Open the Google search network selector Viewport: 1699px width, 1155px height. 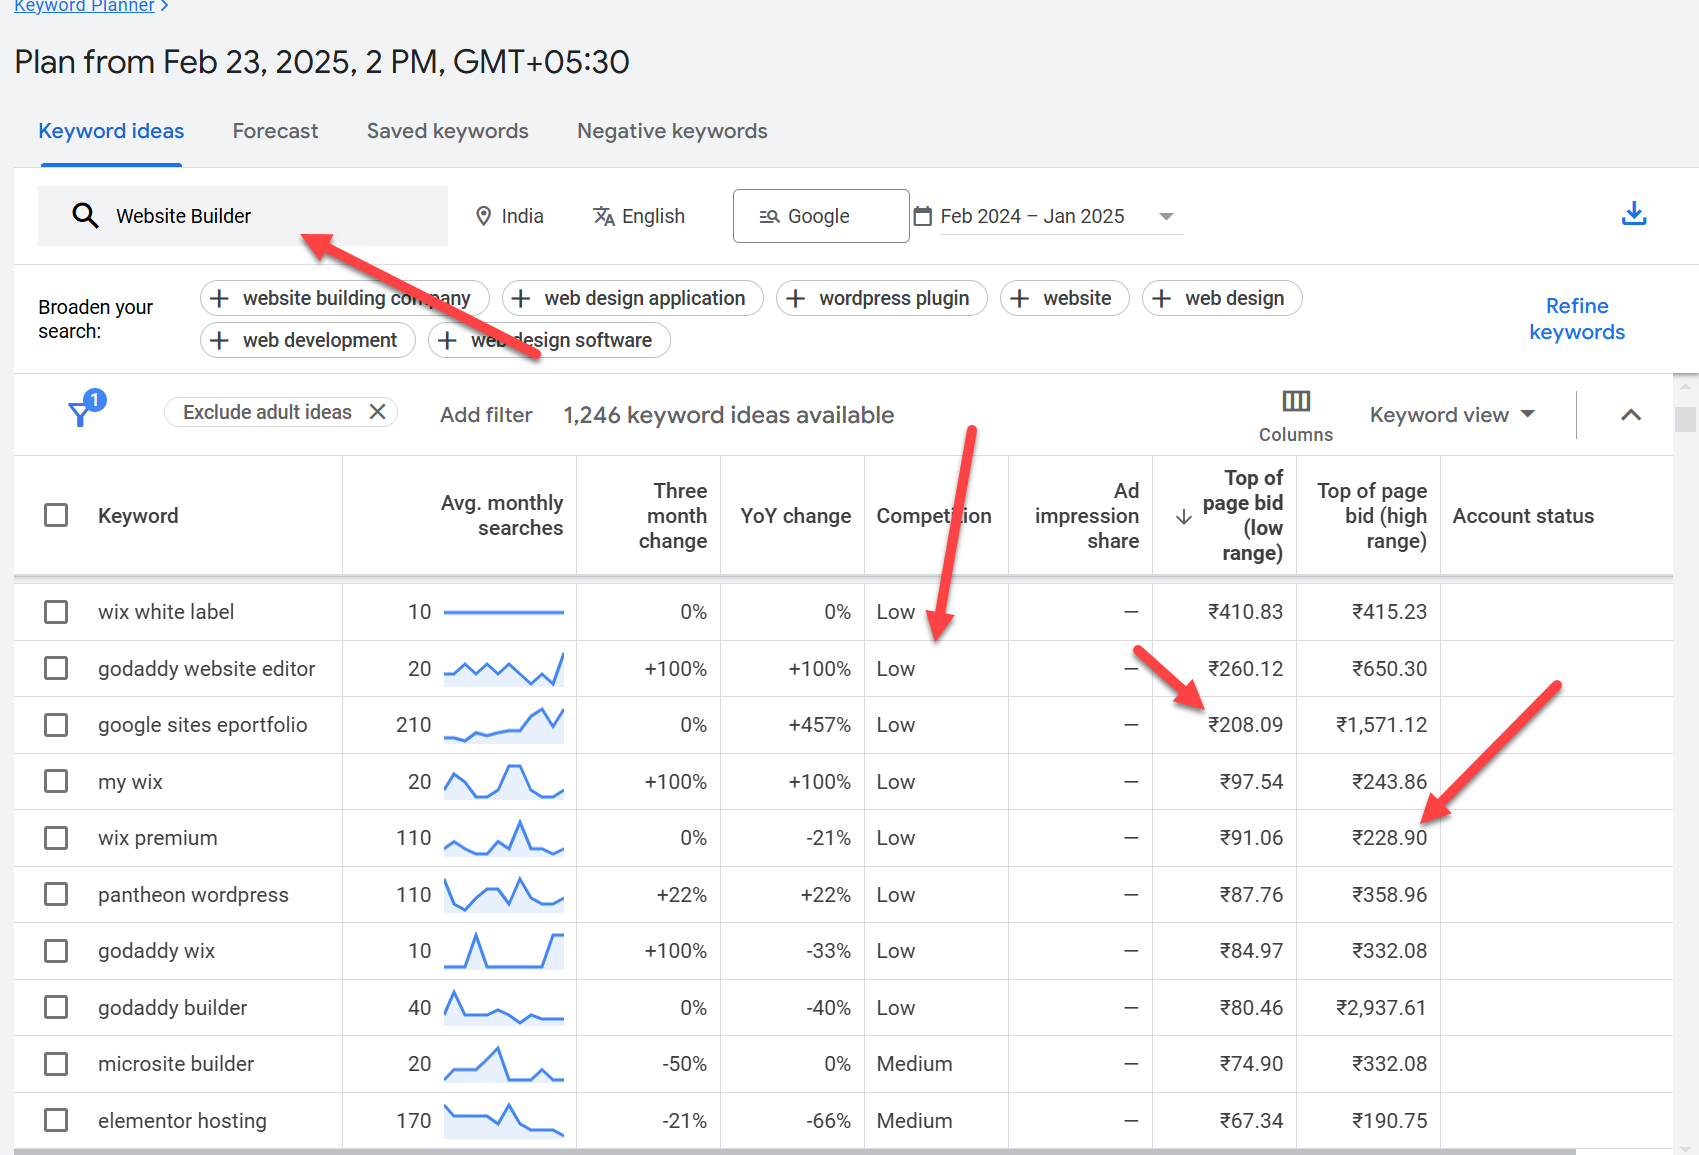821,216
